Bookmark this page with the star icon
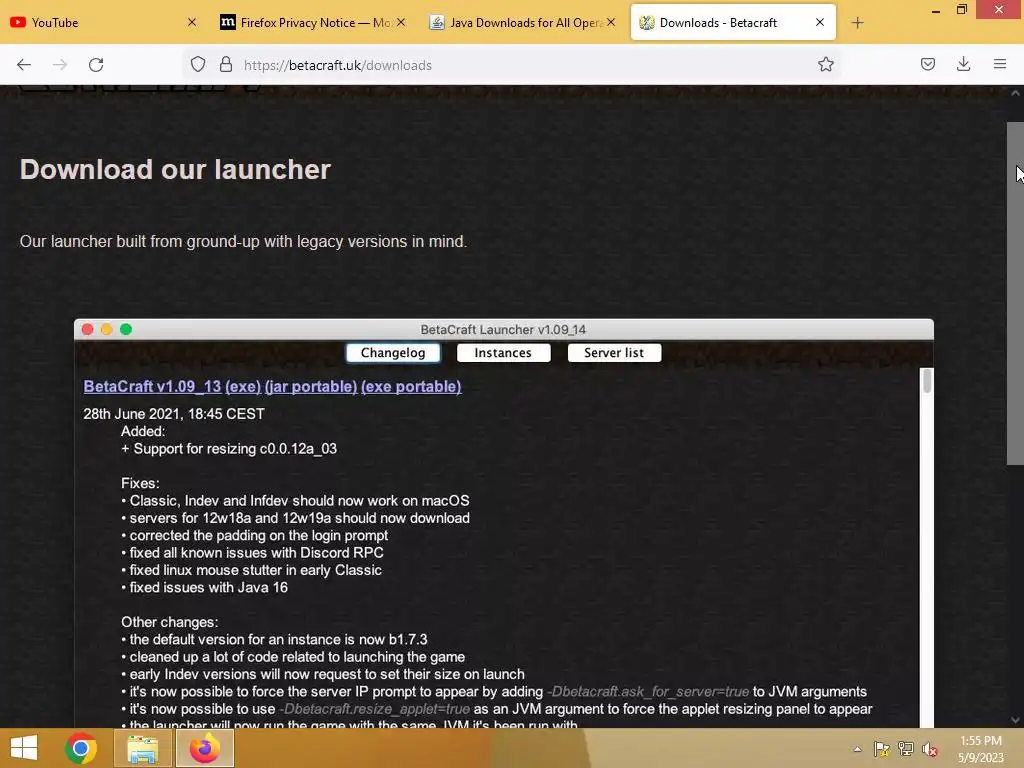 click(x=825, y=64)
